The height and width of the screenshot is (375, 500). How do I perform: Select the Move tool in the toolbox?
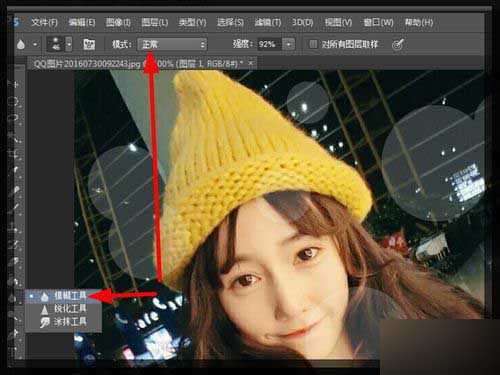(15, 84)
